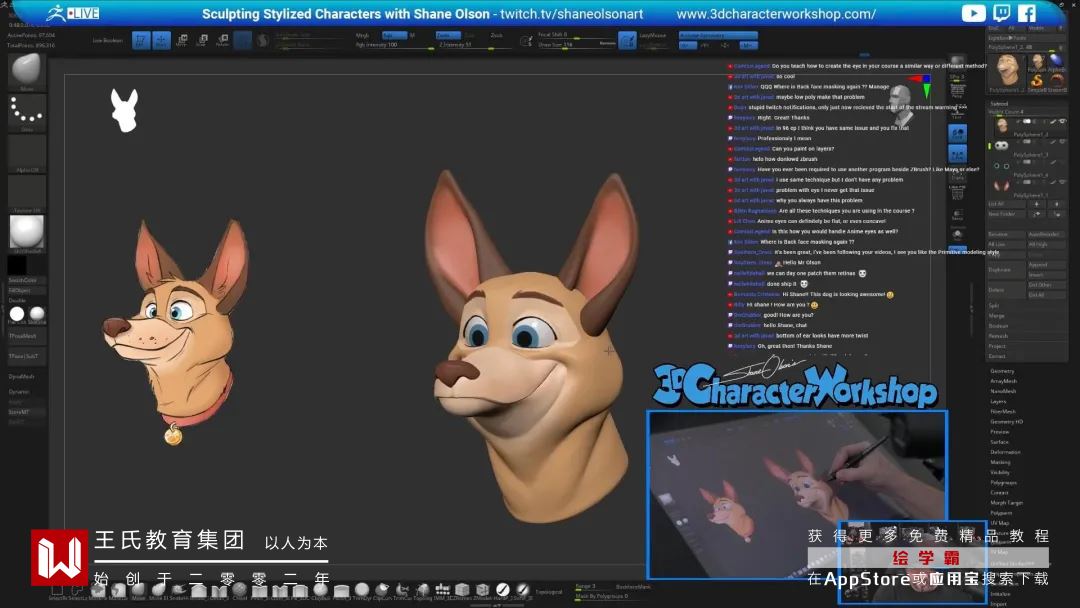Open YouTube icon in stream banner
This screenshot has height=608, width=1080.
pos(973,13)
